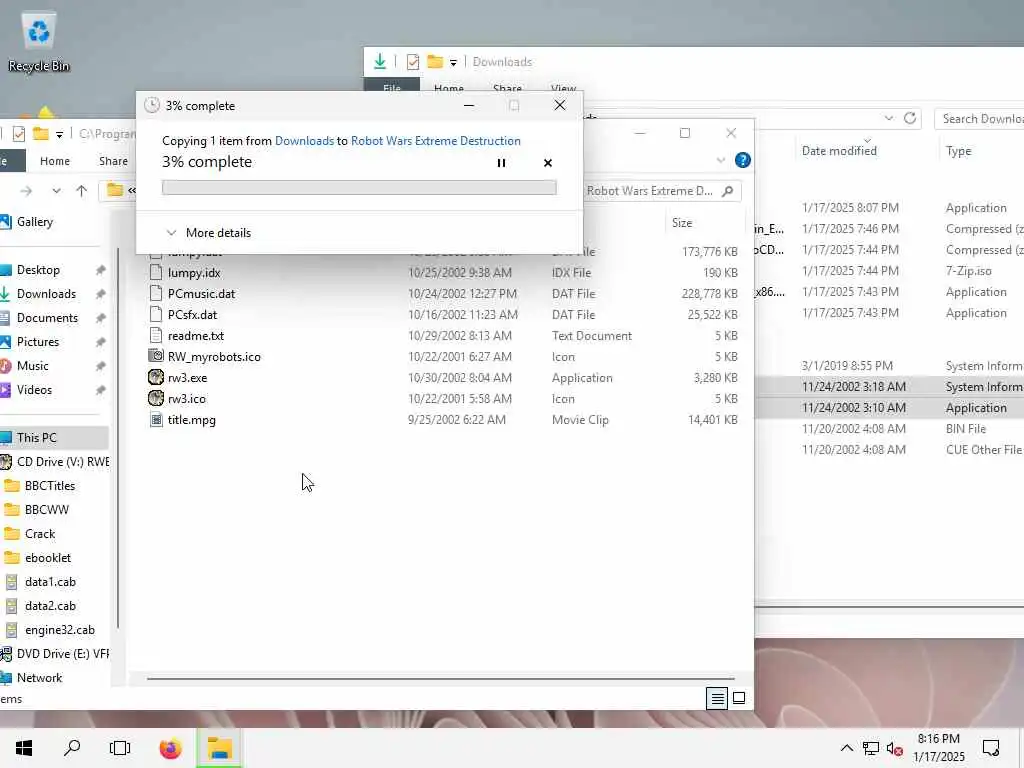Select the lumpy.idx file icon

coord(155,272)
